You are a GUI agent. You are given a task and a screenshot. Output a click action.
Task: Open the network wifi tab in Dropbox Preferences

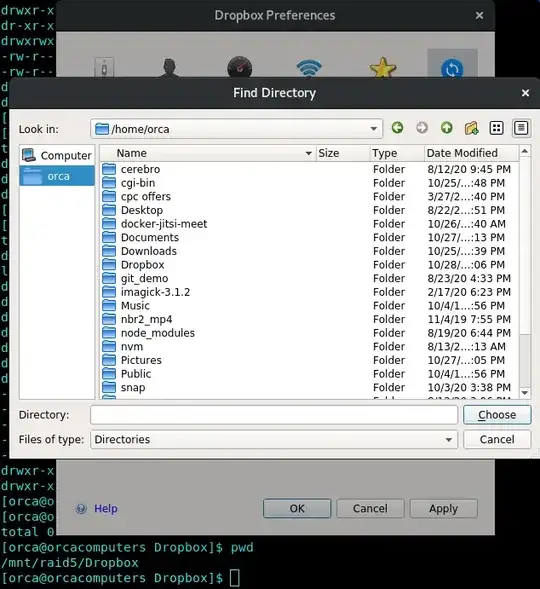pyautogui.click(x=309, y=68)
